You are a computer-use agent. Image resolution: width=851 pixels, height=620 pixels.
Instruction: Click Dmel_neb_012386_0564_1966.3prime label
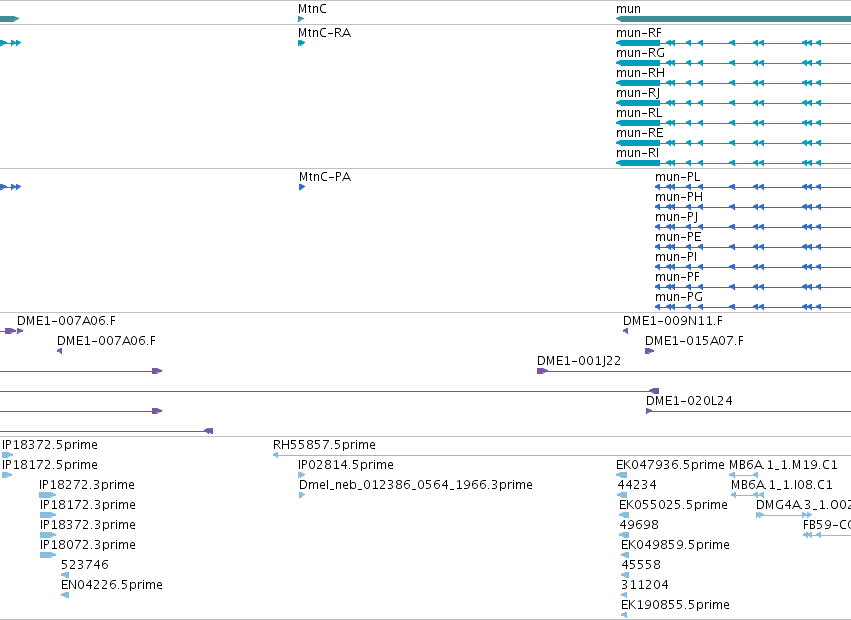coord(416,485)
